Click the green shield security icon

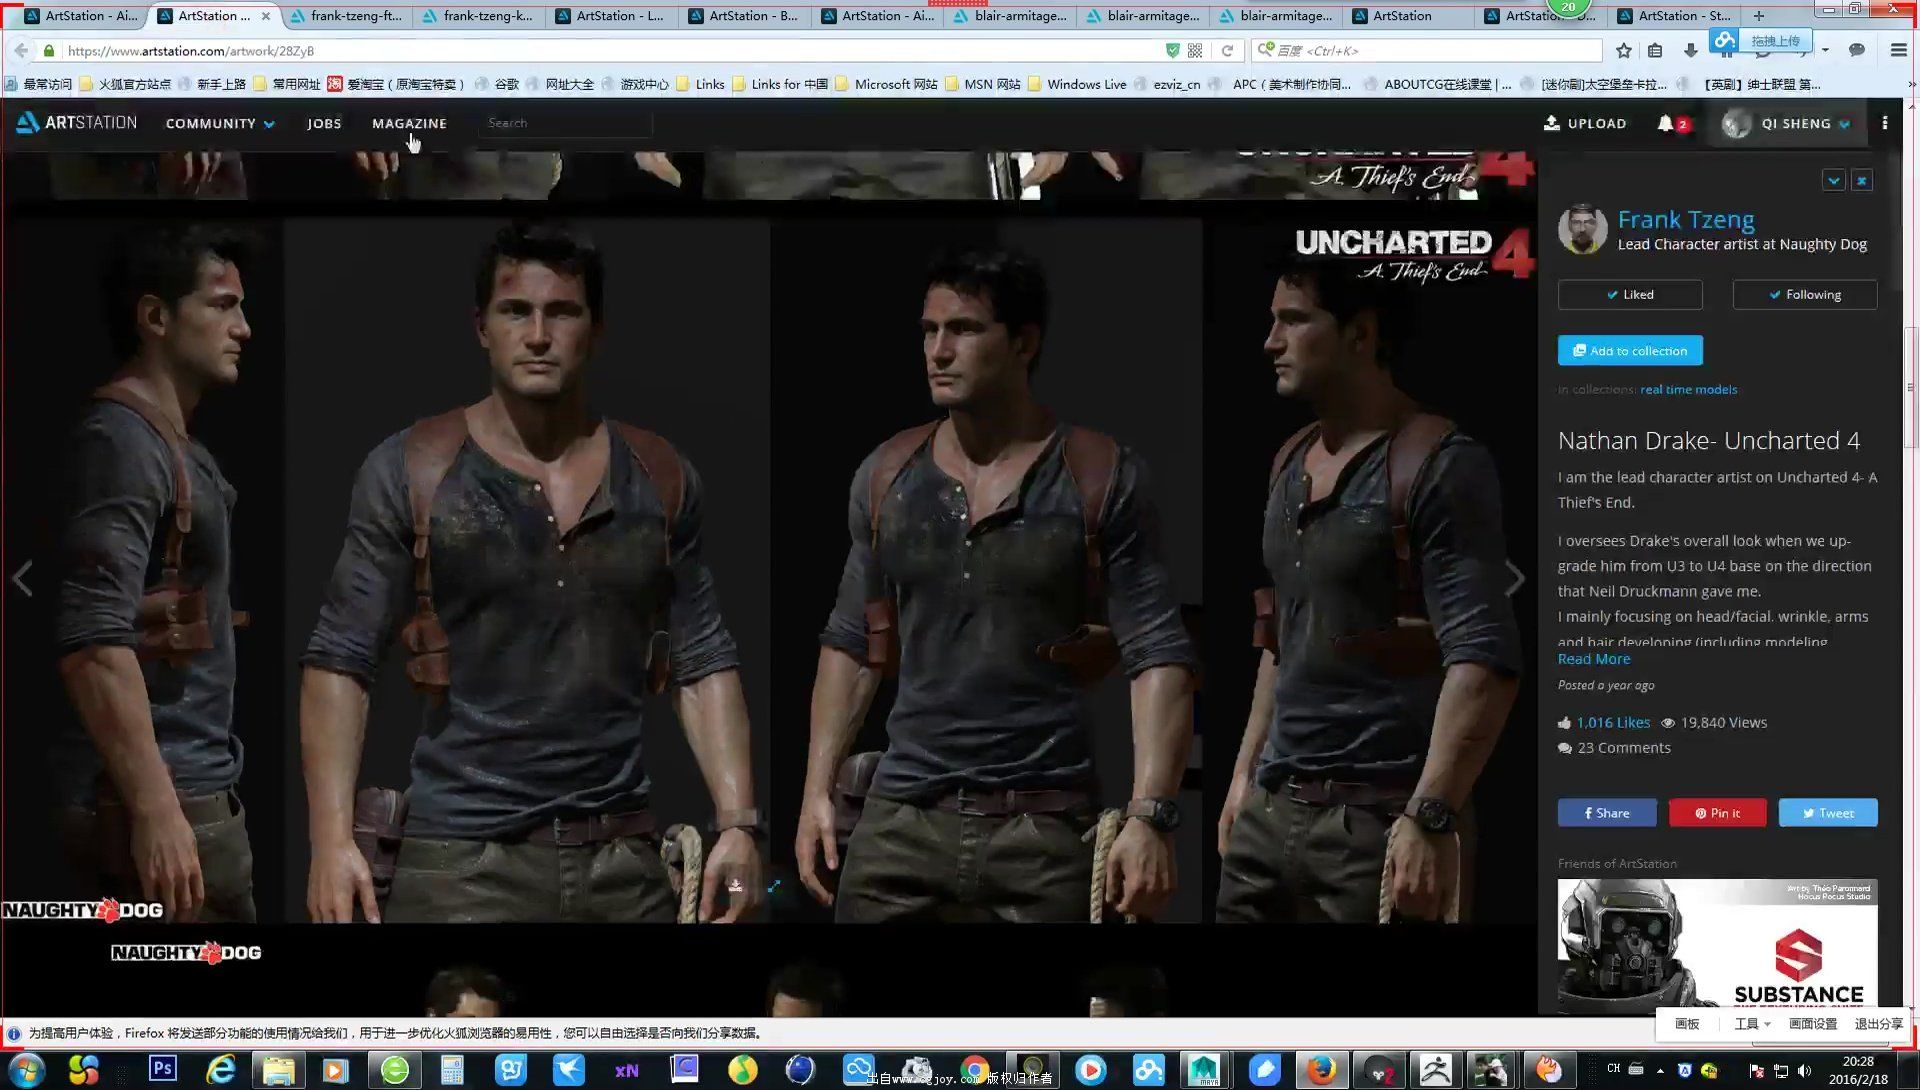coord(1172,50)
